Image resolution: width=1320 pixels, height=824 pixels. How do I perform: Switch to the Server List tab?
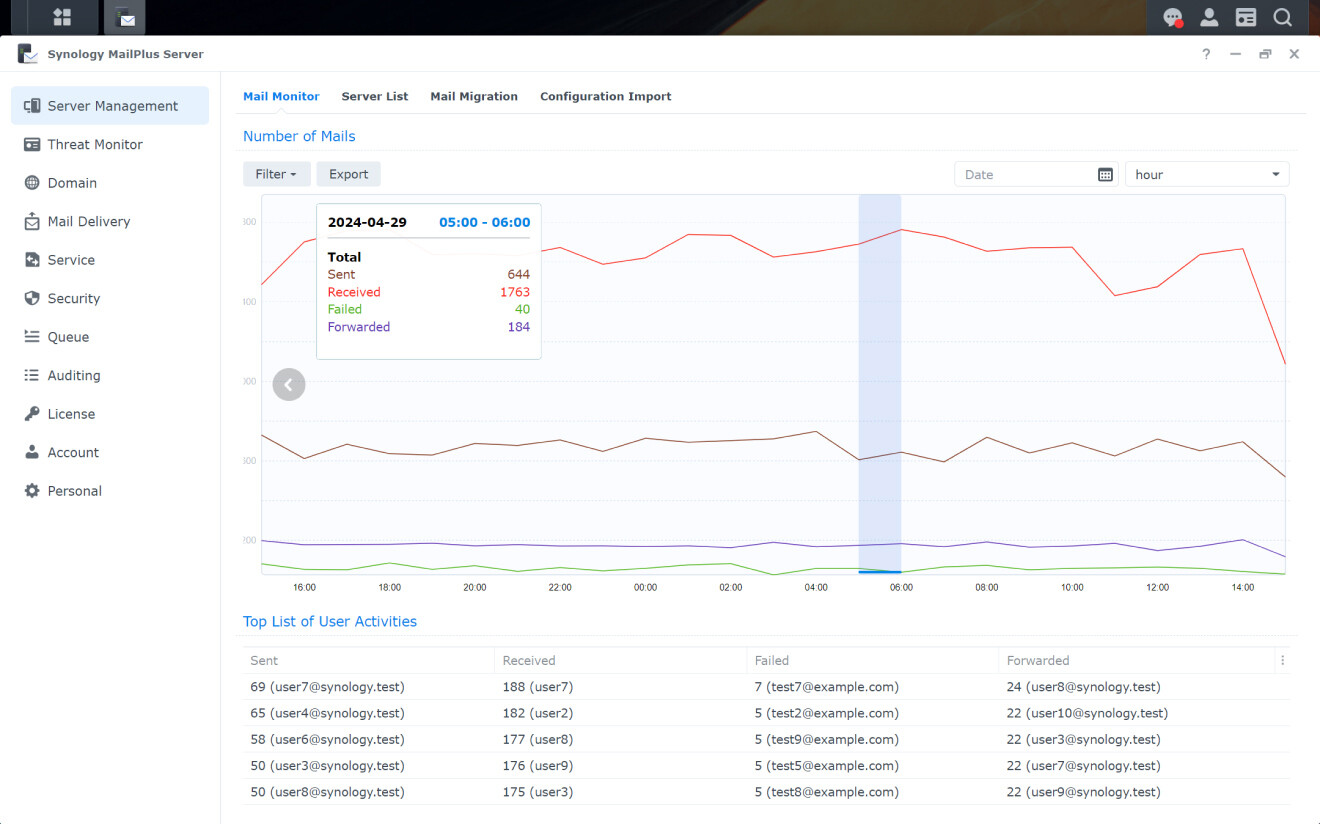coord(375,97)
